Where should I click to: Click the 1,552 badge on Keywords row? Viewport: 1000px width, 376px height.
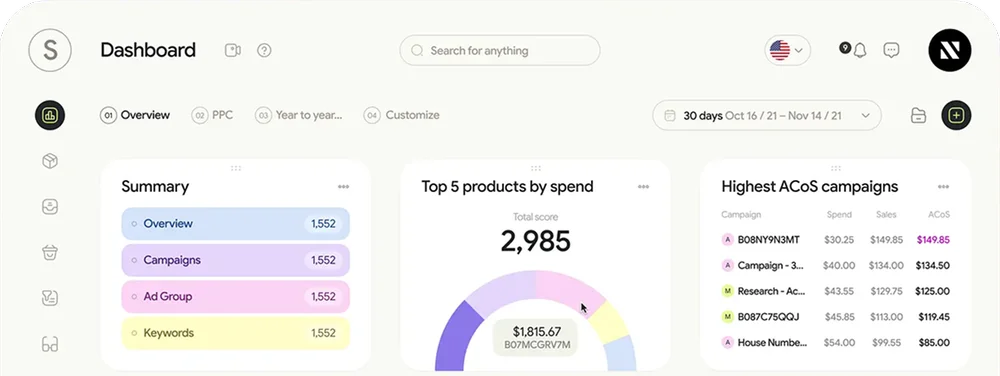323,333
